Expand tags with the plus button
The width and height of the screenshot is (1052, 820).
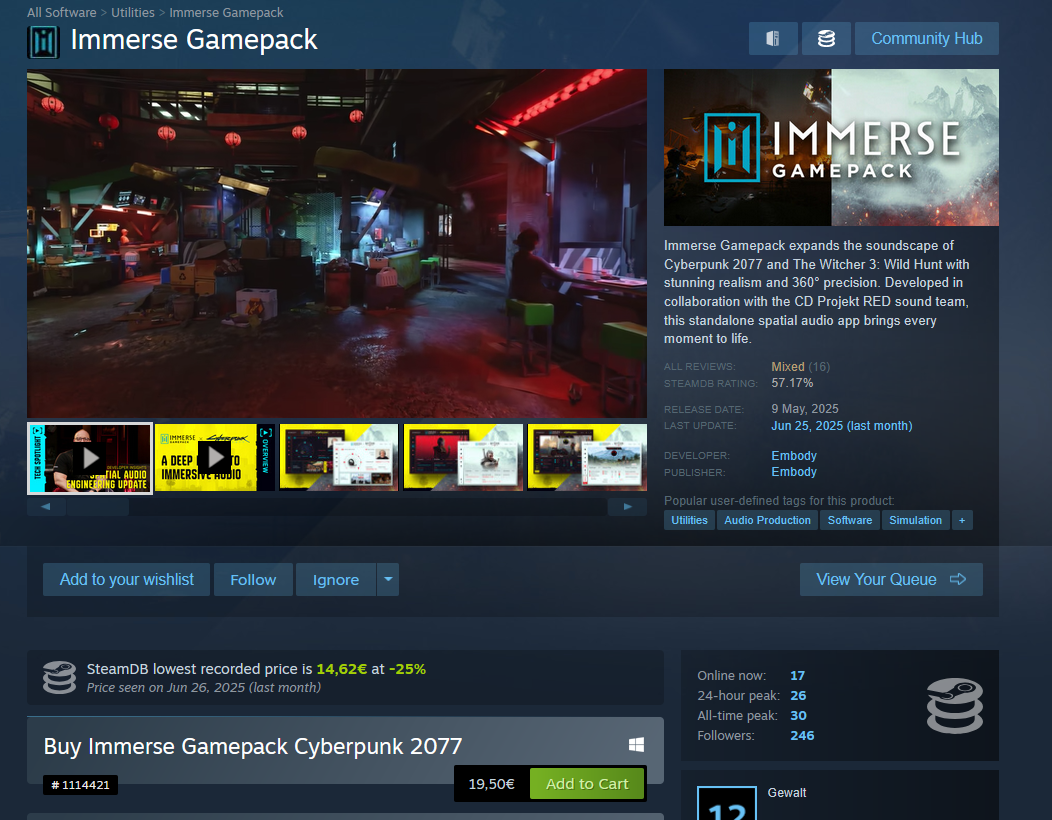tap(961, 520)
